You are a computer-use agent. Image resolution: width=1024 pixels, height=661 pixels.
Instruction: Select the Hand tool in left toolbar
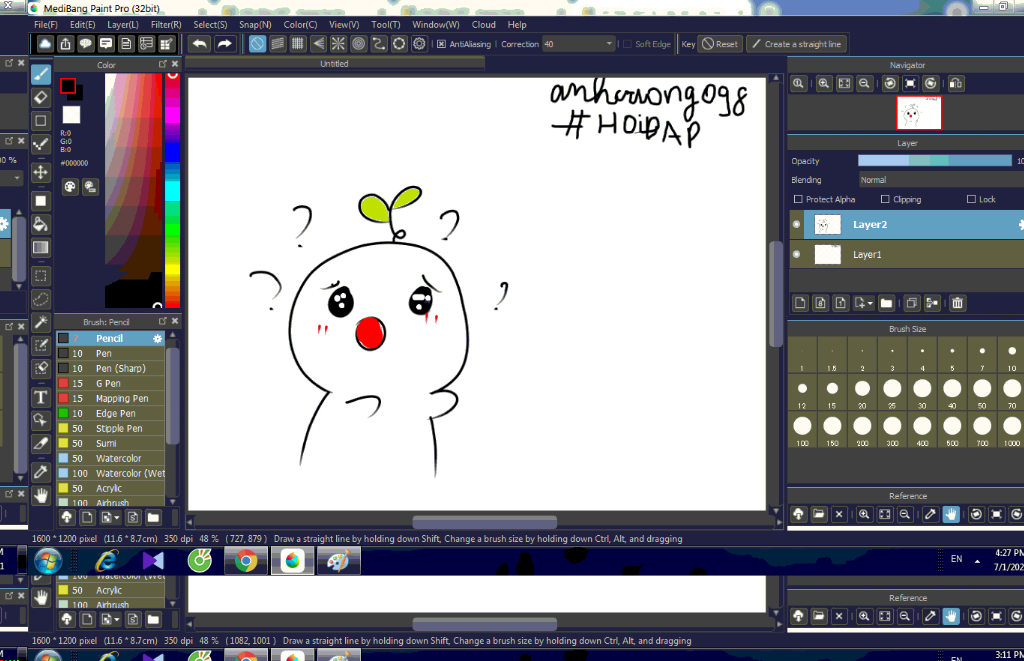click(40, 496)
